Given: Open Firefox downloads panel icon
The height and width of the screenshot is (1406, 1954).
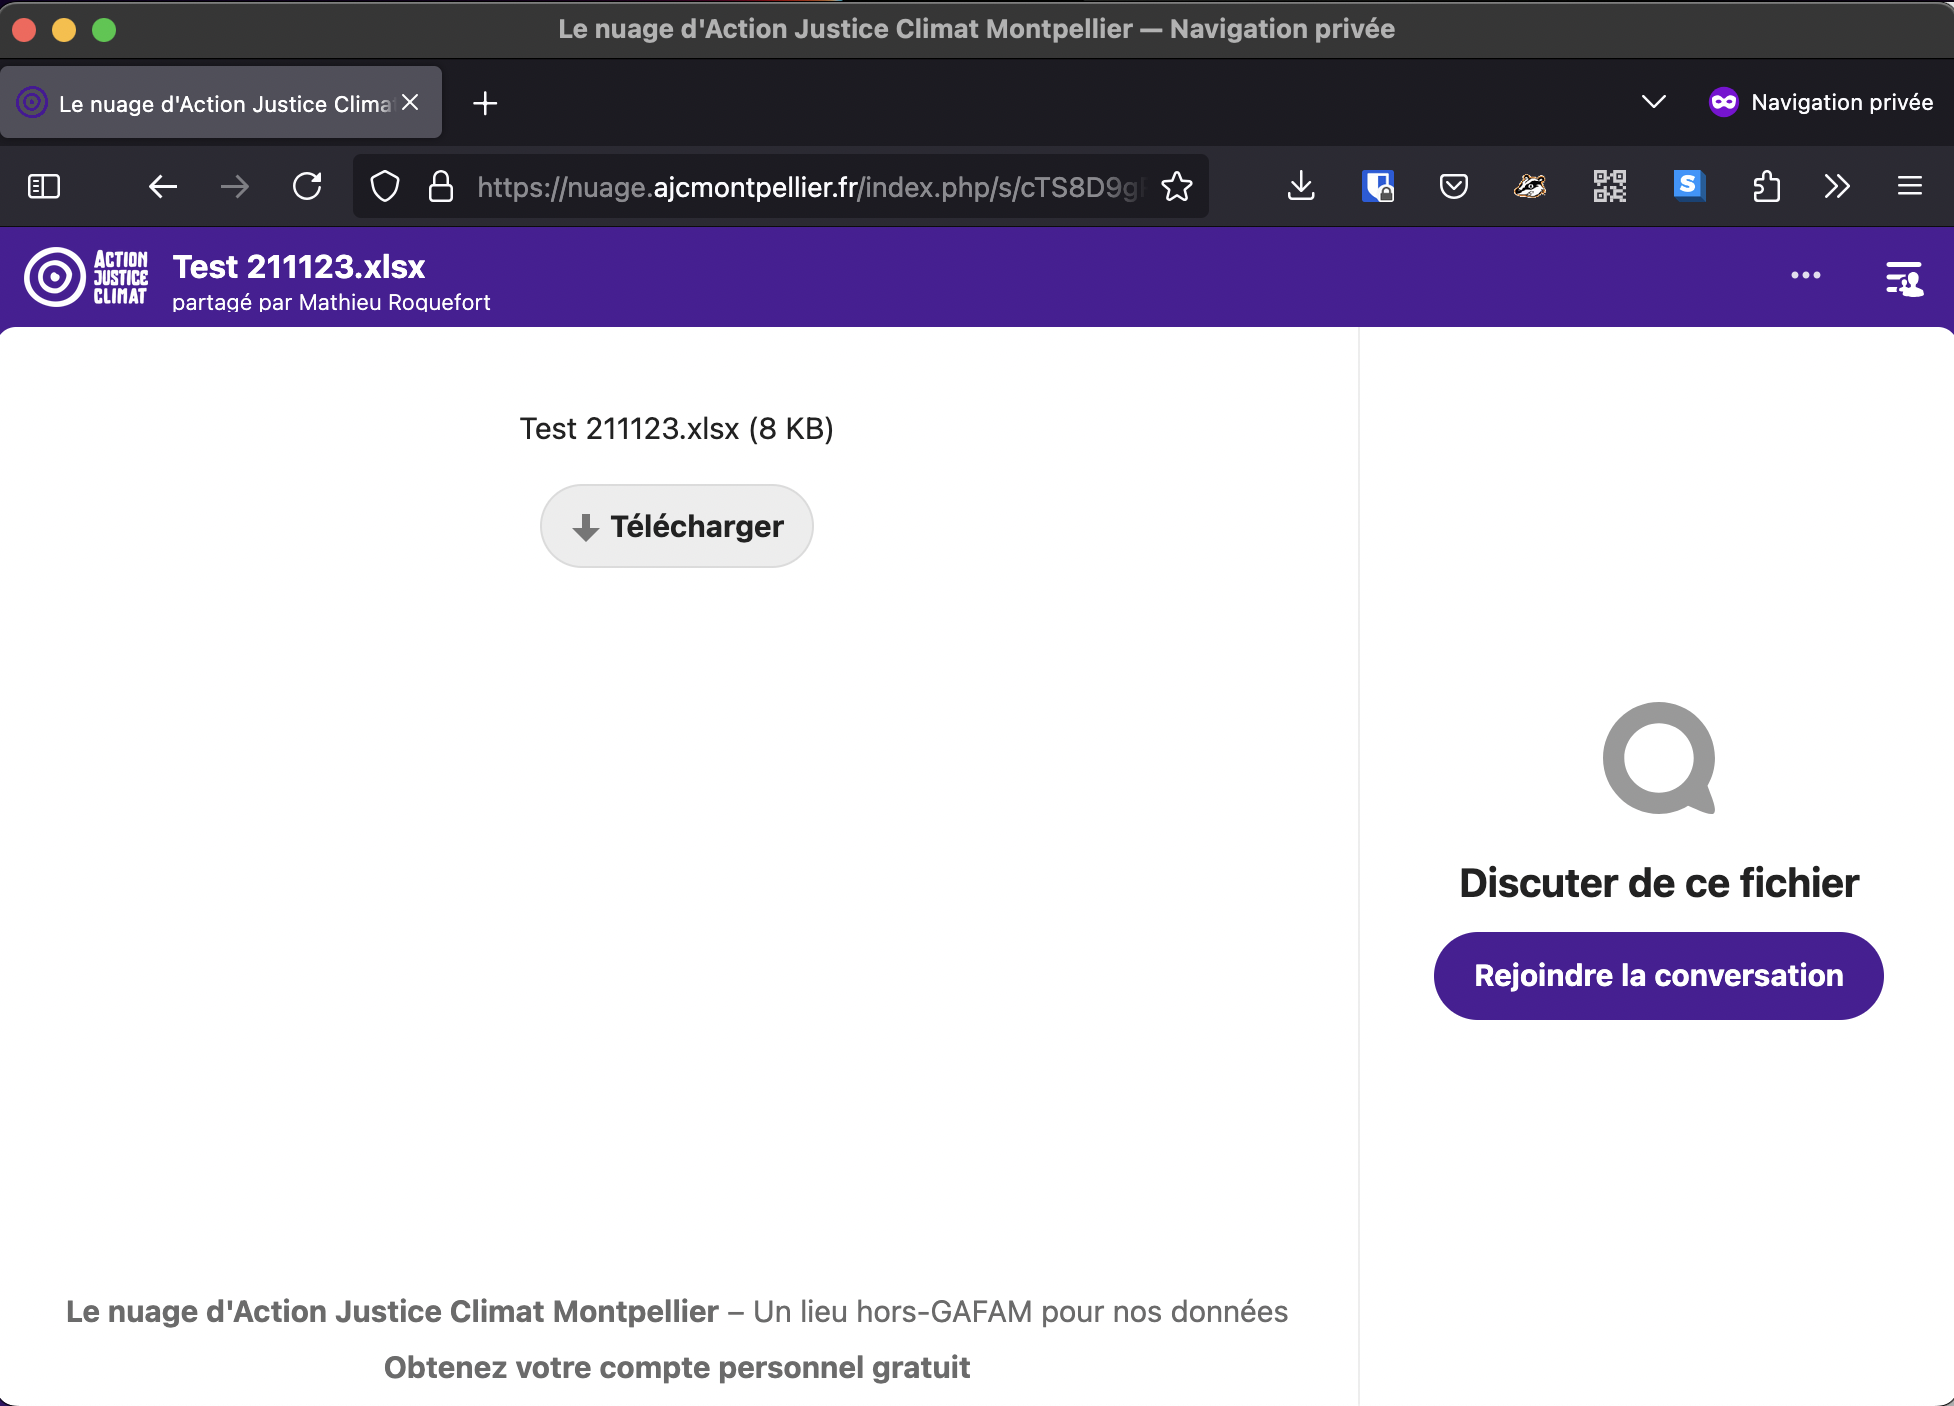Looking at the screenshot, I should tap(1301, 186).
